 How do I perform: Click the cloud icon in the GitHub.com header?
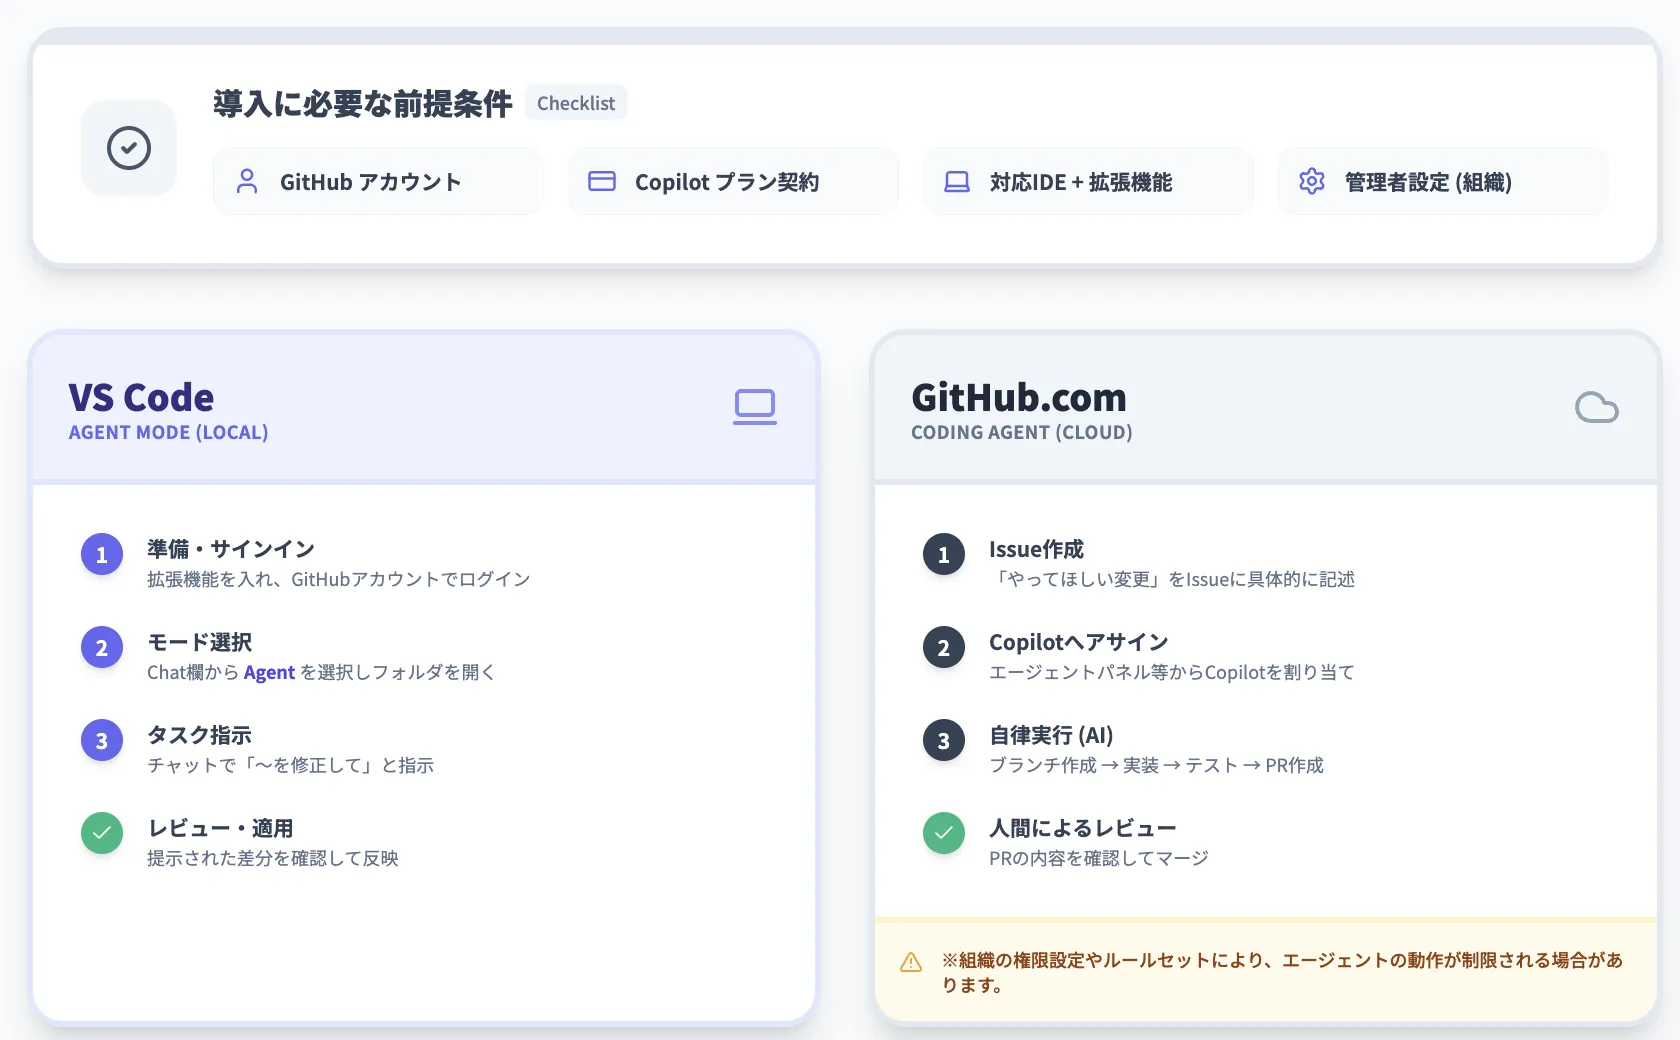pyautogui.click(x=1597, y=407)
